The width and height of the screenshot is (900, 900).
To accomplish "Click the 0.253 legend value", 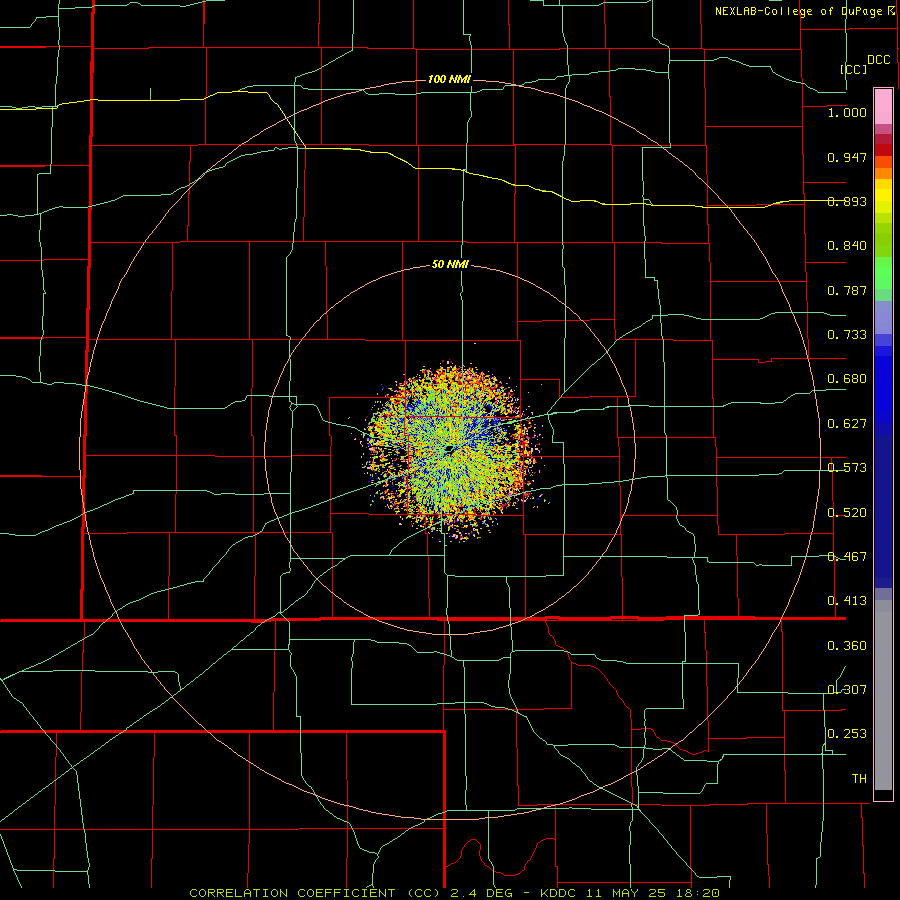I will click(x=847, y=734).
